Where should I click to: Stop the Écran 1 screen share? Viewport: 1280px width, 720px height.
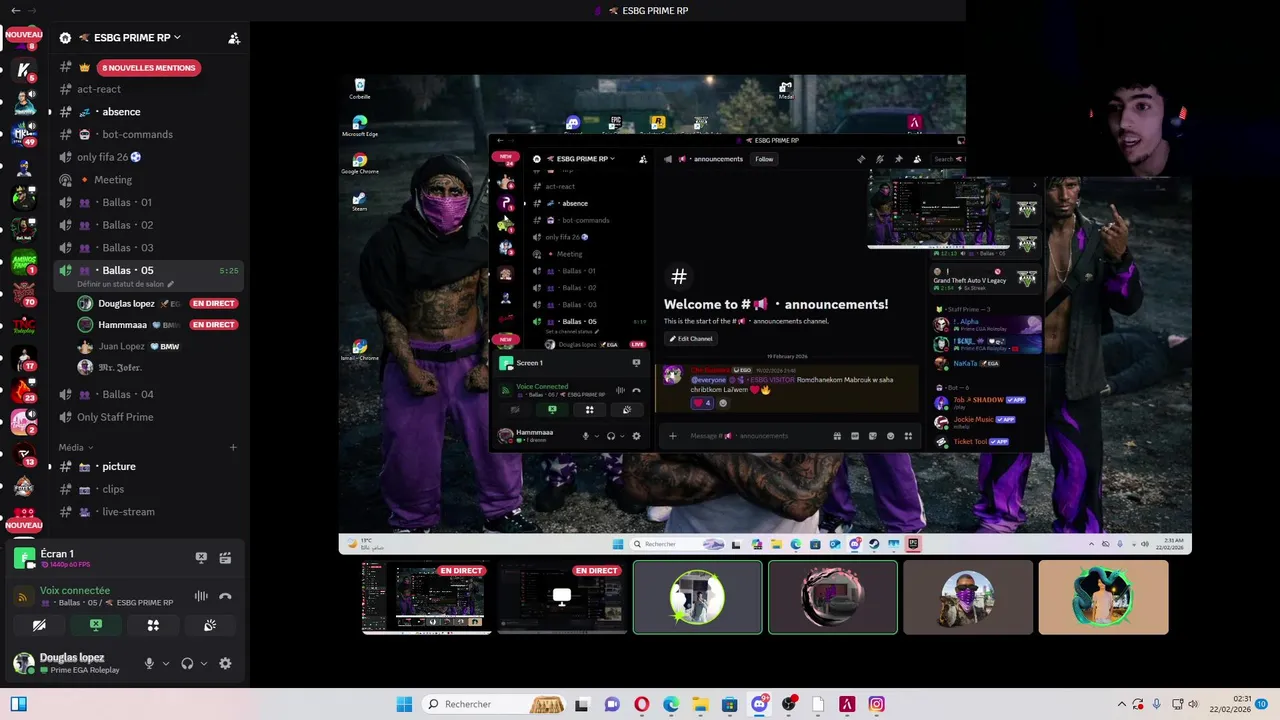[201, 558]
